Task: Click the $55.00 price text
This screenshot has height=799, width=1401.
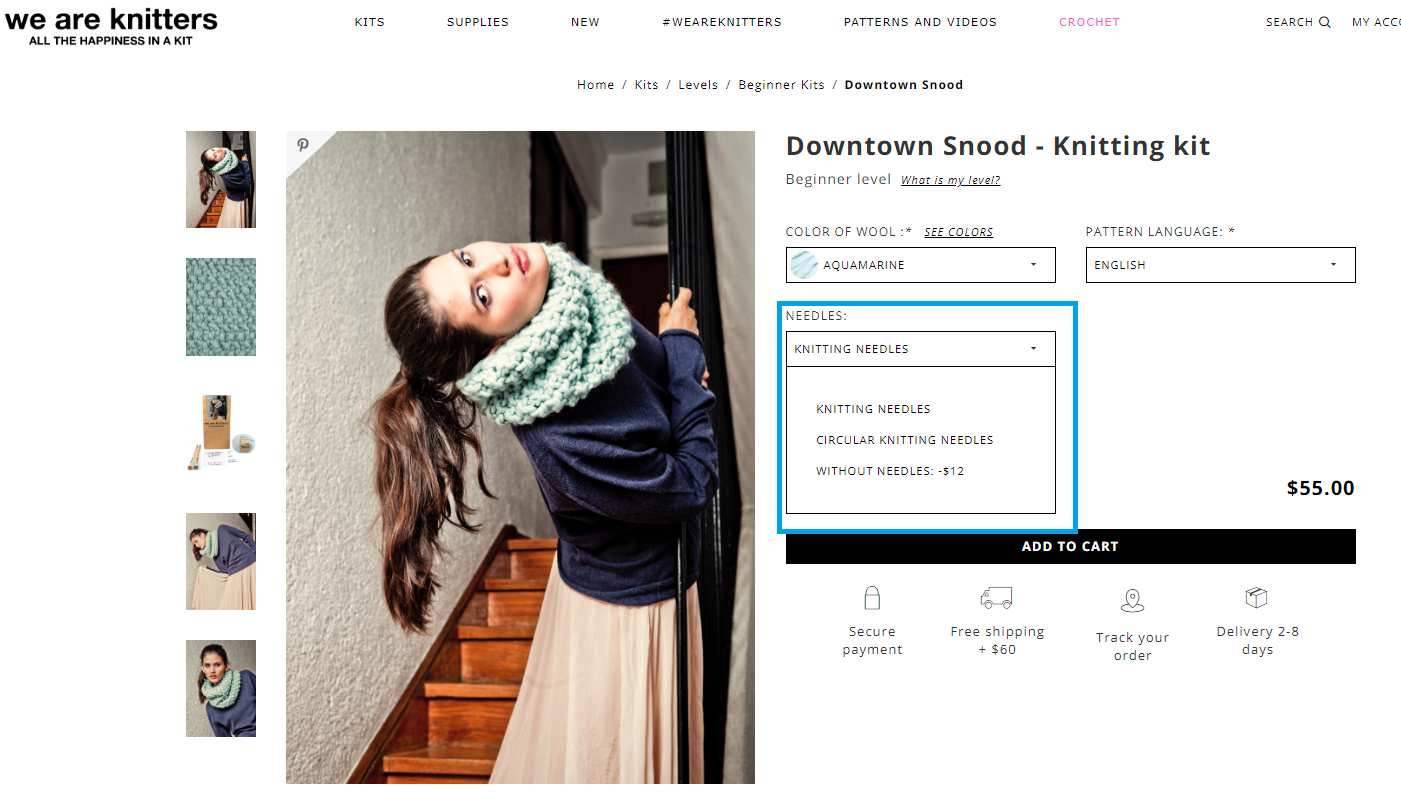Action: coord(1320,488)
